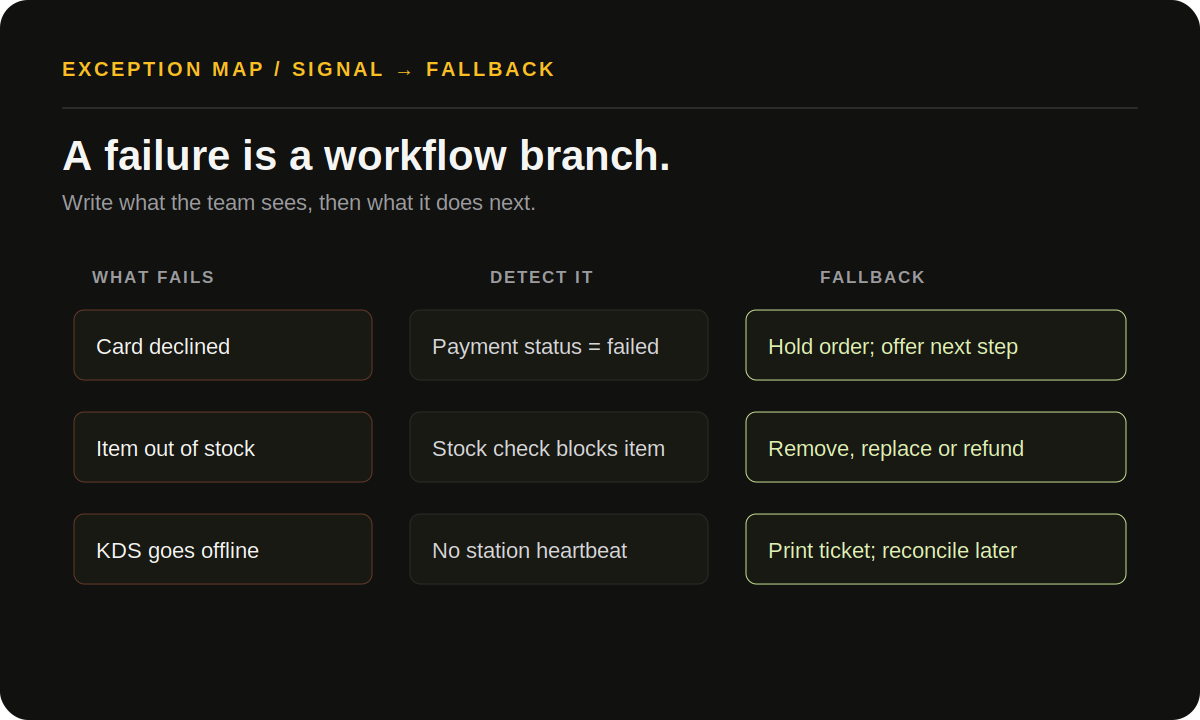This screenshot has height=720, width=1200.
Task: Click 'Print ticket; reconcile later' fallback card
Action: (936, 549)
